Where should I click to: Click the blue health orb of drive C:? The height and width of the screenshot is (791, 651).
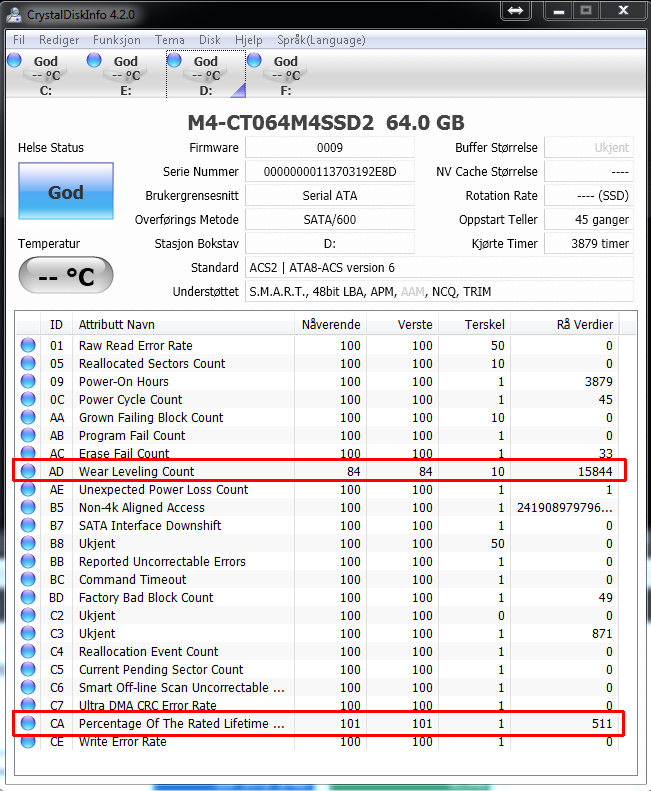pyautogui.click(x=15, y=60)
